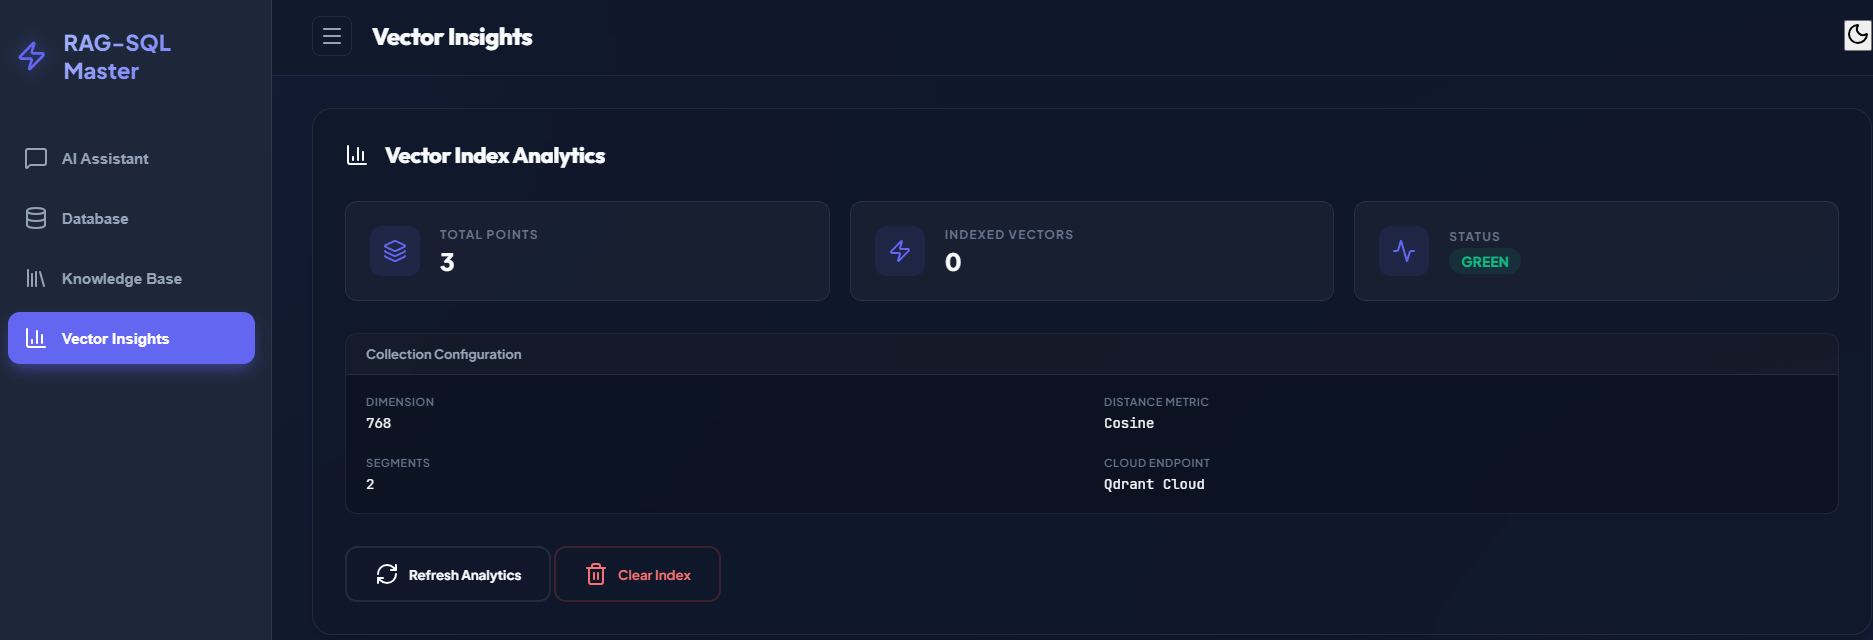
Task: Click the bar chart icon in sidebar
Action: pyautogui.click(x=36, y=339)
